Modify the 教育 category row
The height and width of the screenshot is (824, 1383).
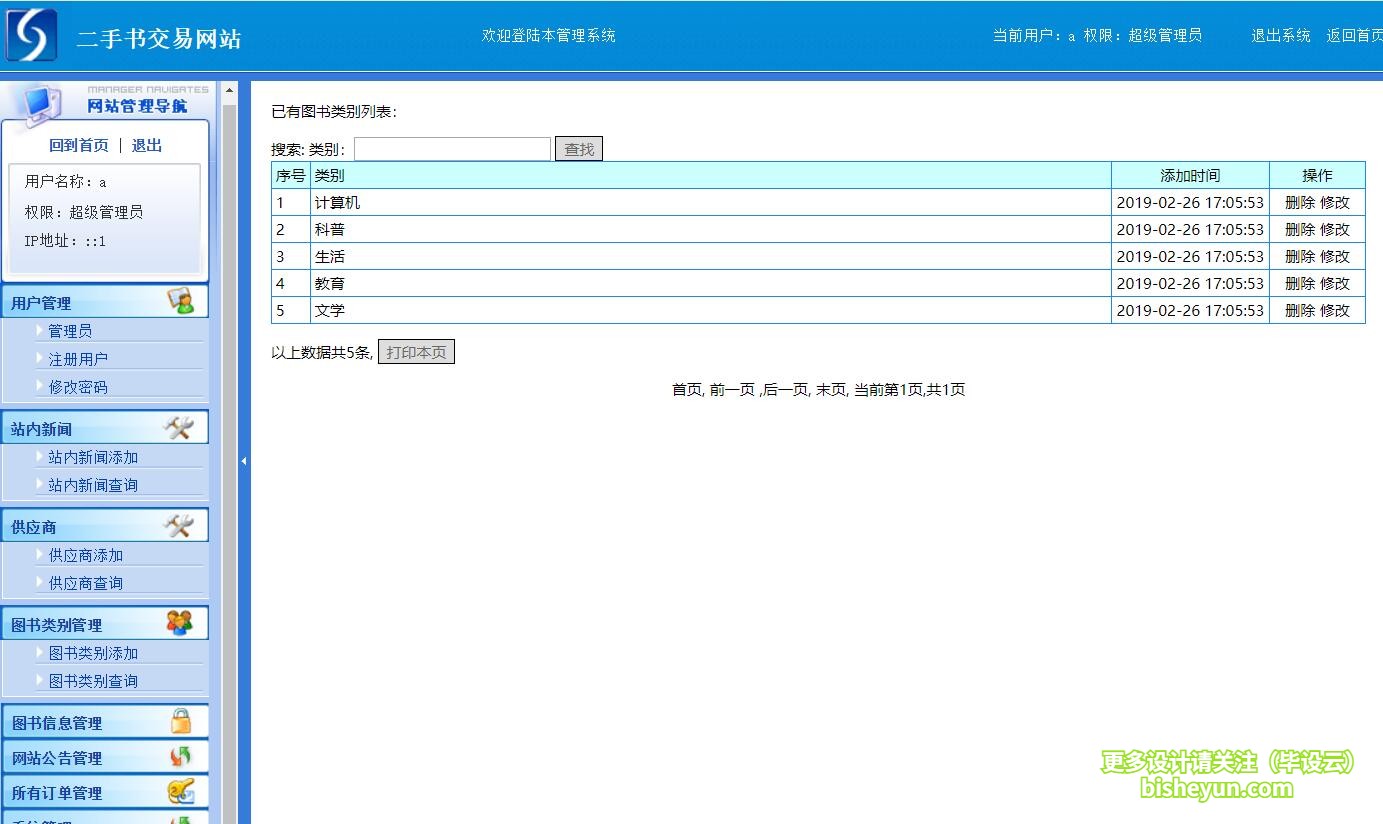(x=1335, y=283)
